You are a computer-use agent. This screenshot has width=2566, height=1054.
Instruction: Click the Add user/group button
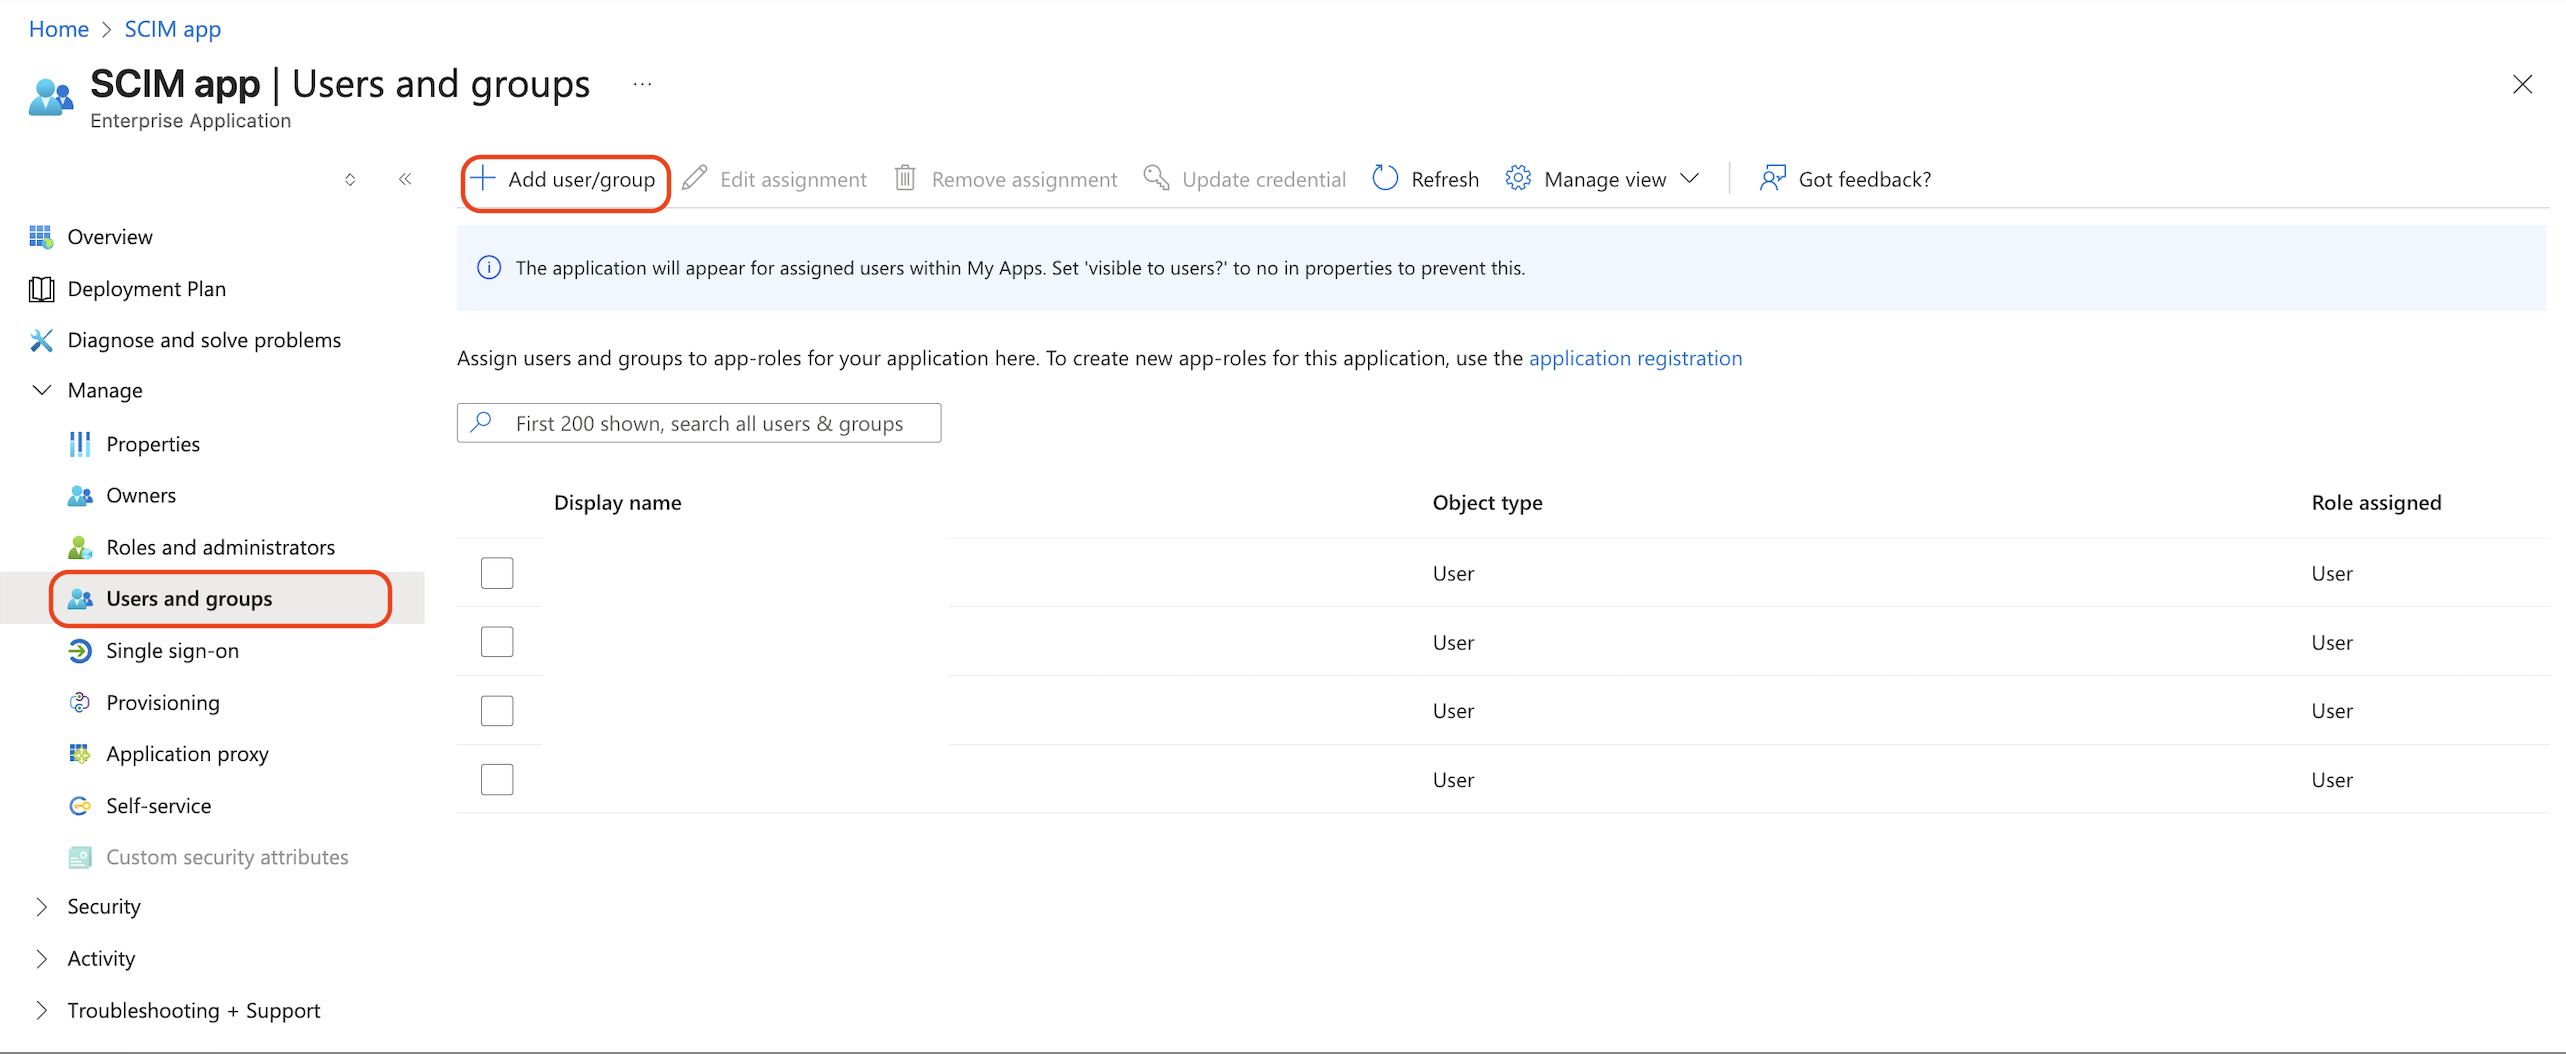point(564,179)
